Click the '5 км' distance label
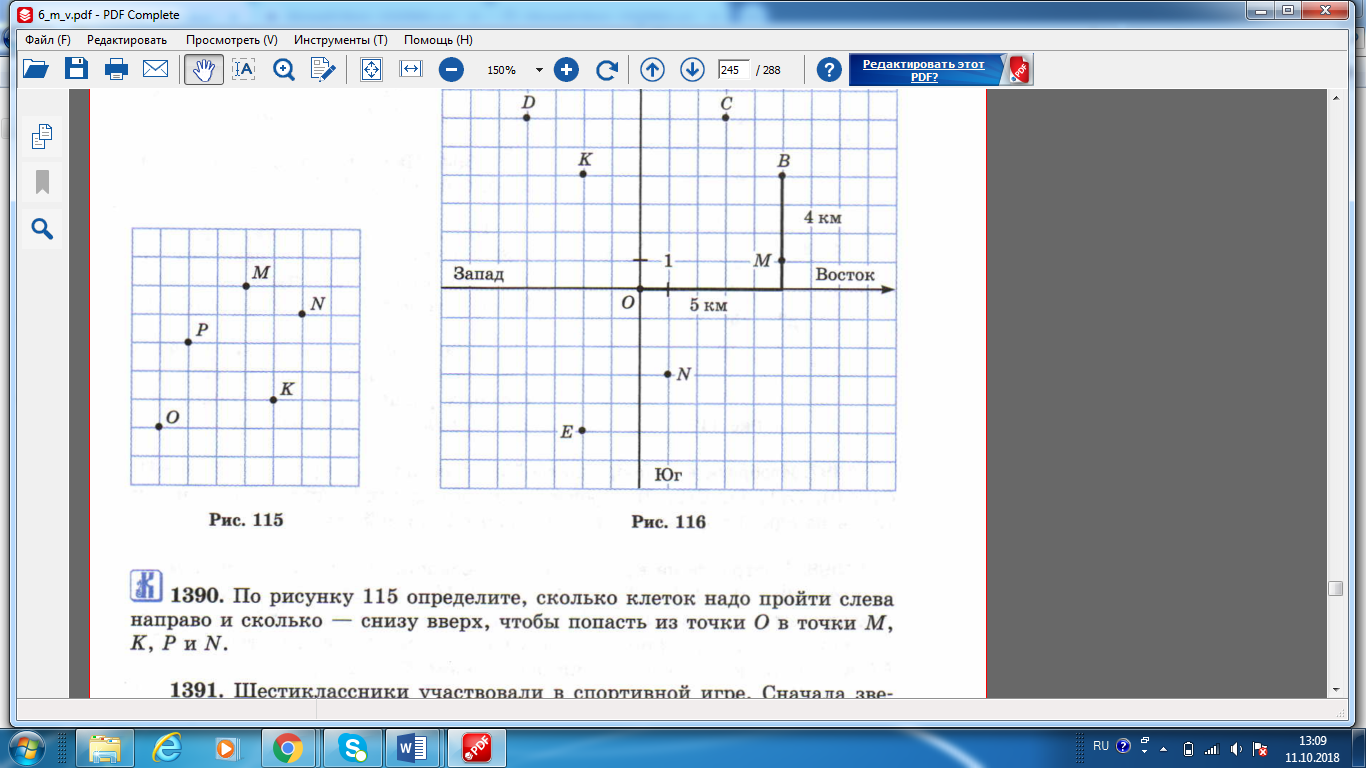Image resolution: width=1366 pixels, height=768 pixels. pos(708,305)
